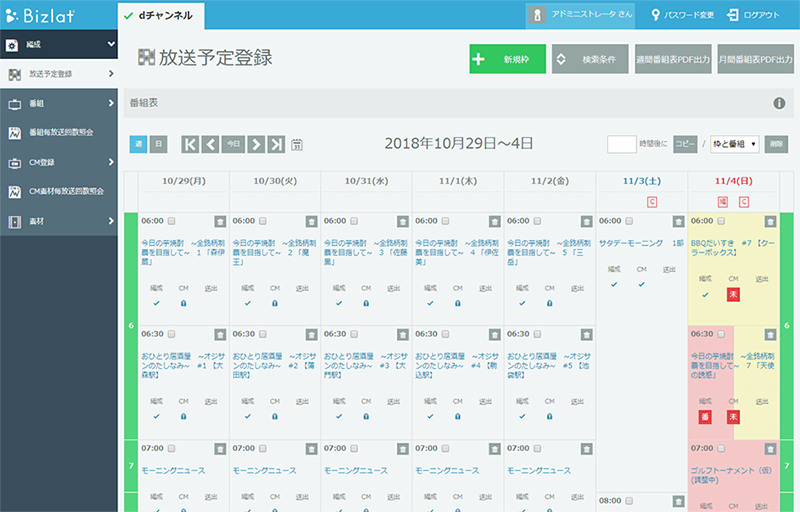Click the red 未 status badge on 11/4 06:00
The width and height of the screenshot is (800, 512).
pyautogui.click(x=733, y=294)
